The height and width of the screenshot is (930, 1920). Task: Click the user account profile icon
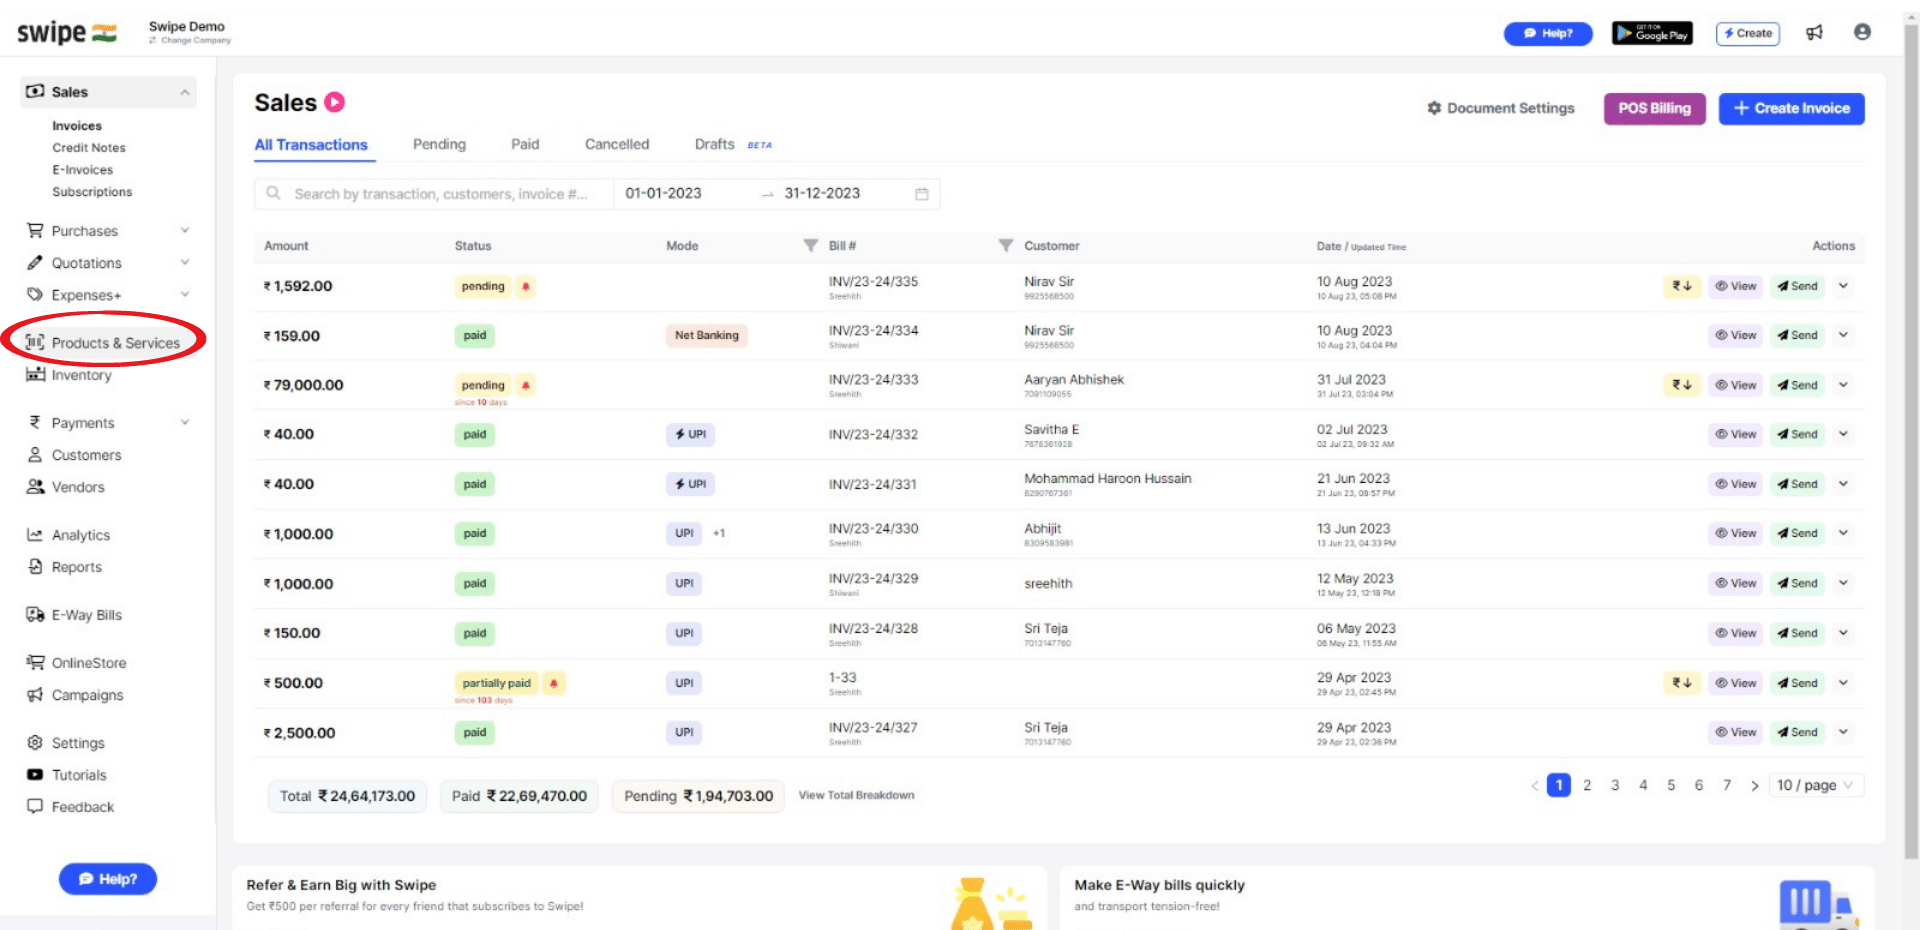coord(1862,31)
